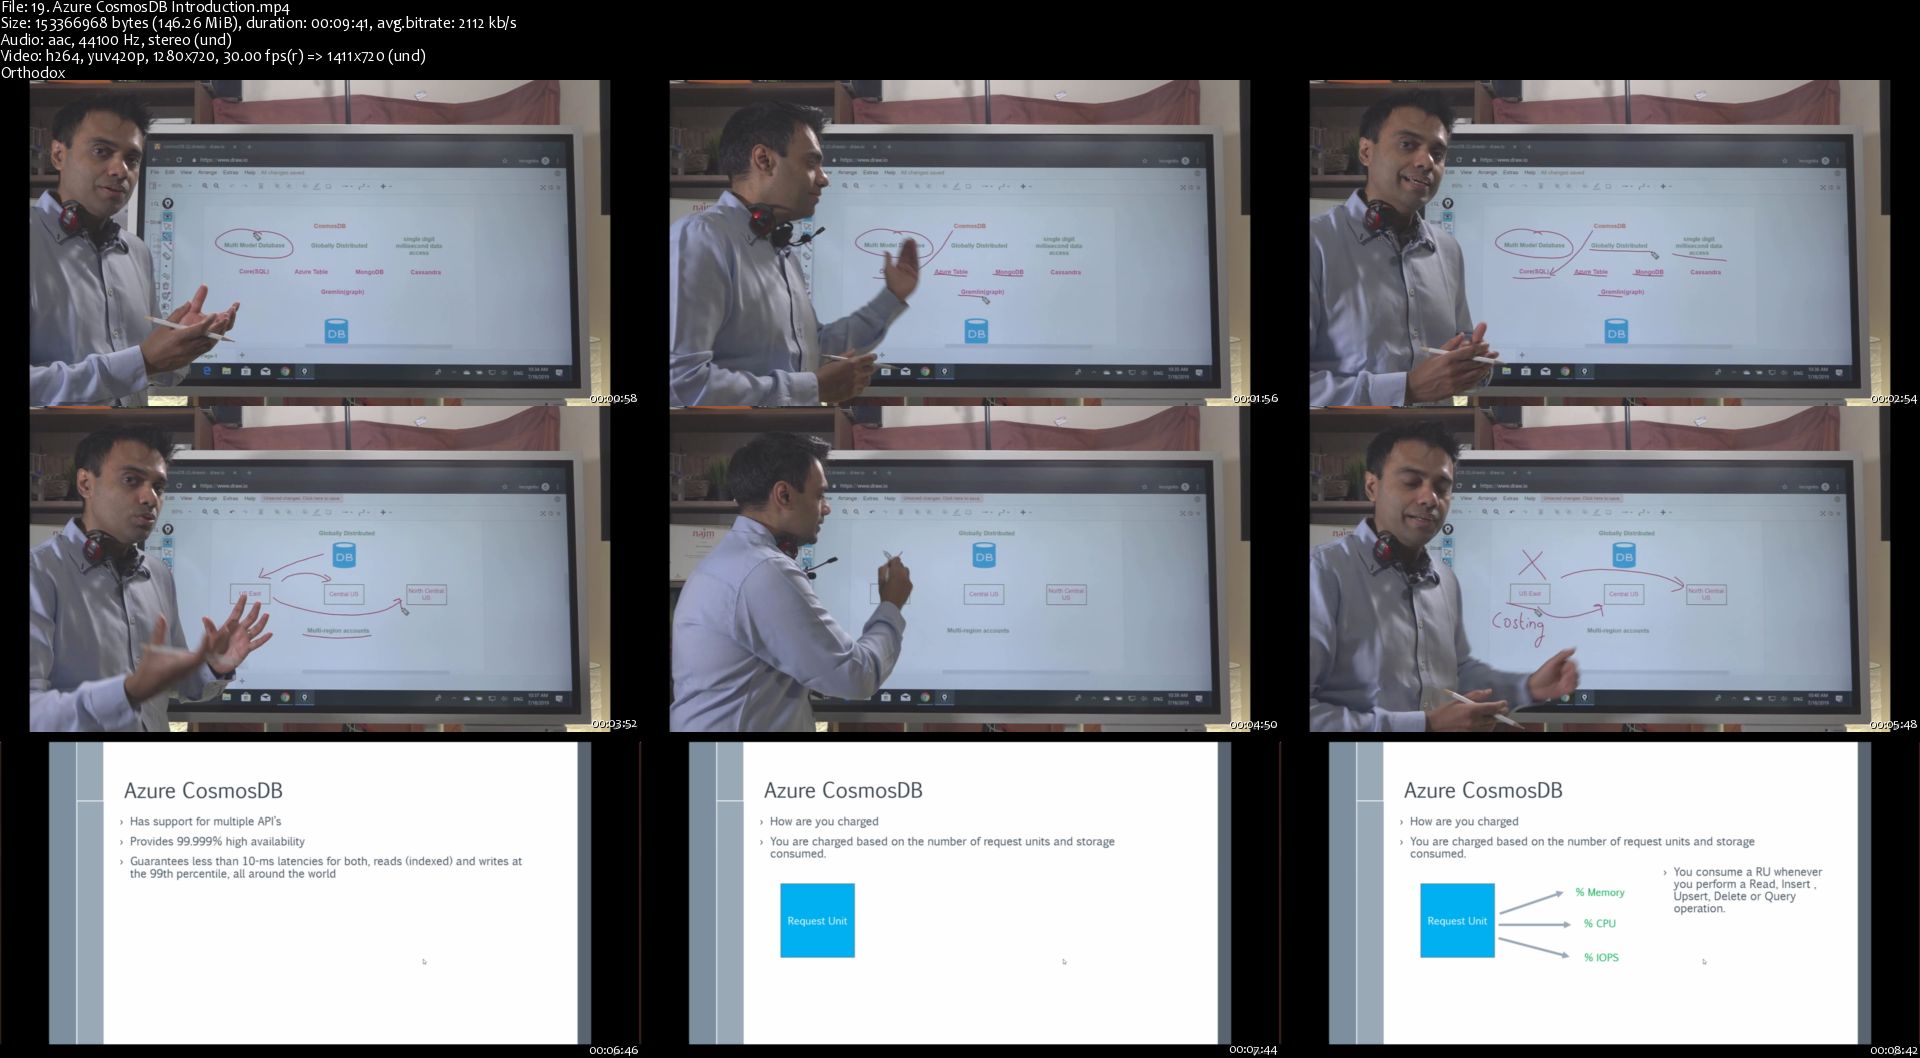Click 'Multi-region accounts' text in 00:03:52 frame
This screenshot has height=1058, width=1920.
(338, 631)
